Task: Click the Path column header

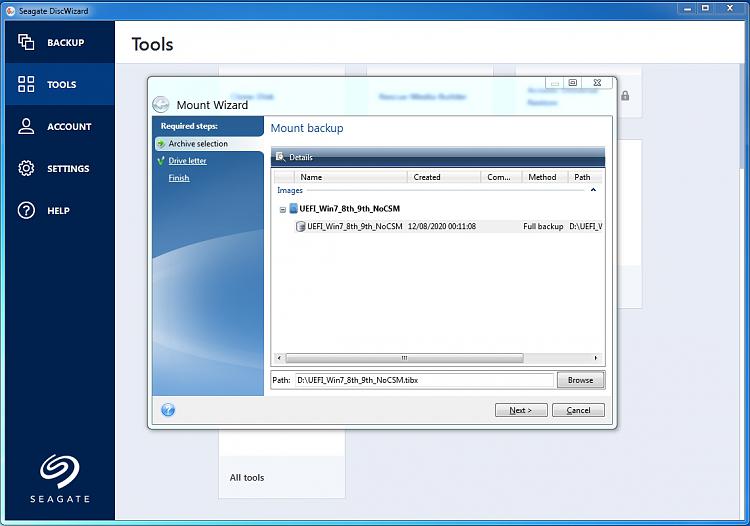Action: click(x=585, y=177)
